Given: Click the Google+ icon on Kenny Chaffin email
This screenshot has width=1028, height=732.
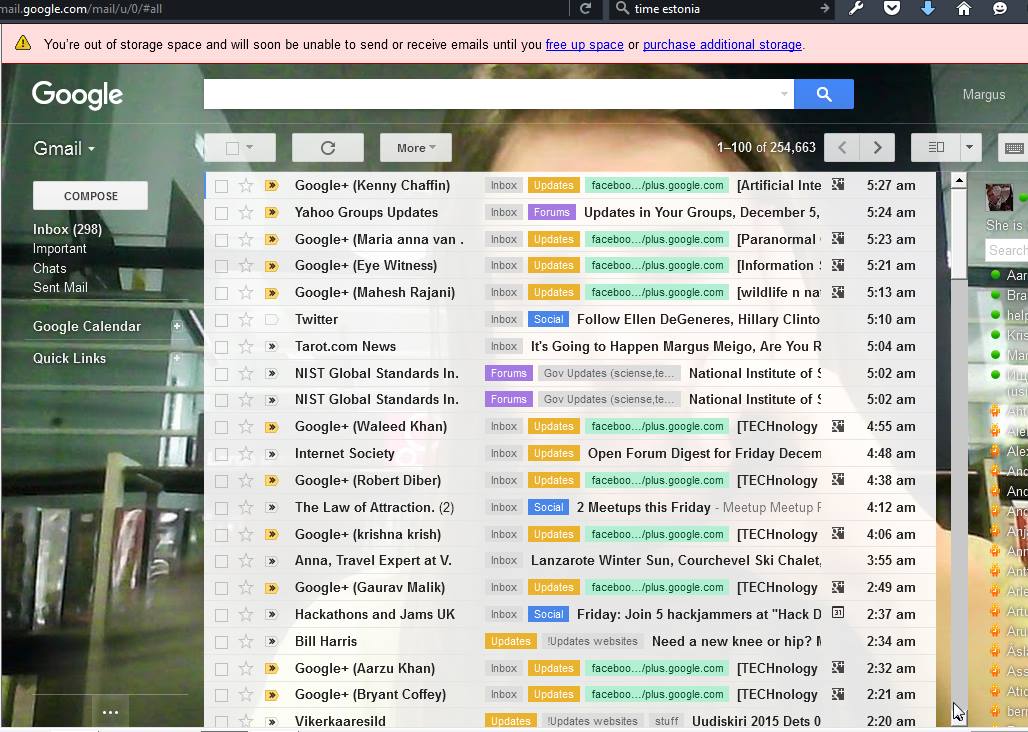Looking at the screenshot, I should coord(837,185).
